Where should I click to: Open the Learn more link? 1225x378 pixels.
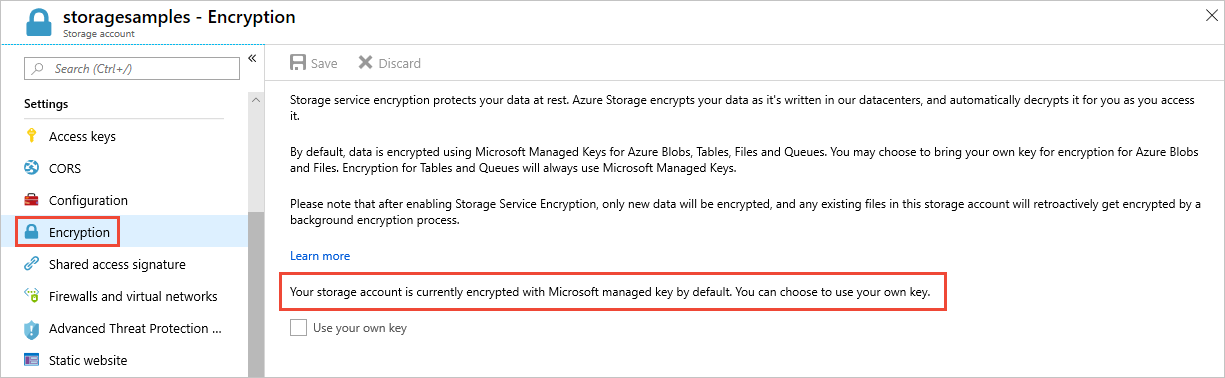tap(320, 256)
